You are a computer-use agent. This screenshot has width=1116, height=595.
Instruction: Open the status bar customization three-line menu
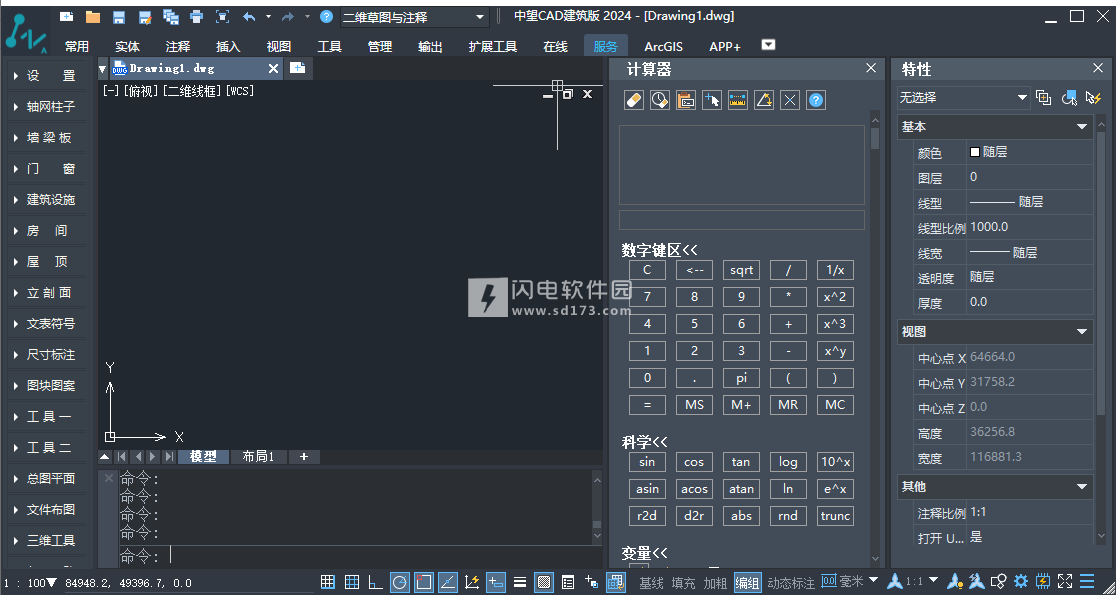[x=1087, y=581]
